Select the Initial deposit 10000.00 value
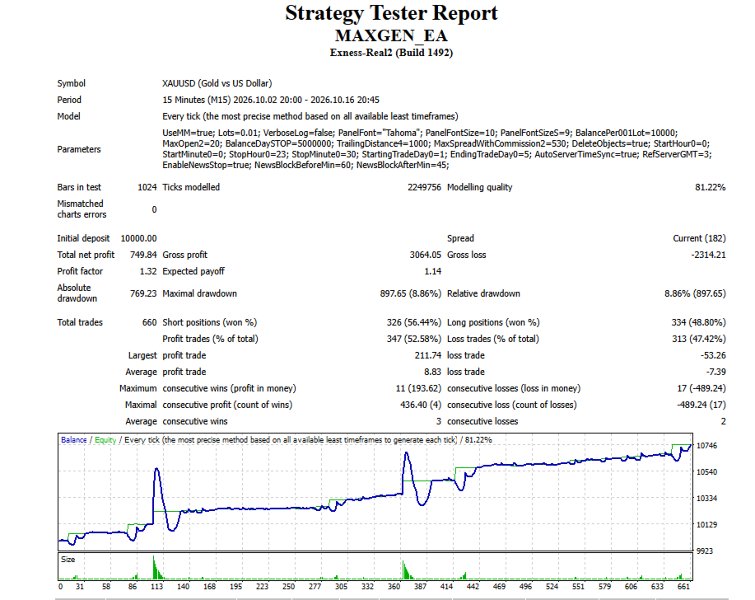Screen dimensions: 755x600 (139, 238)
